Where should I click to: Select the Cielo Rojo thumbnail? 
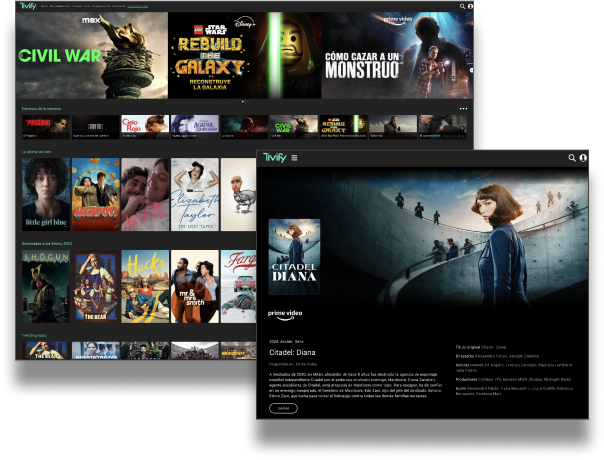145,127
